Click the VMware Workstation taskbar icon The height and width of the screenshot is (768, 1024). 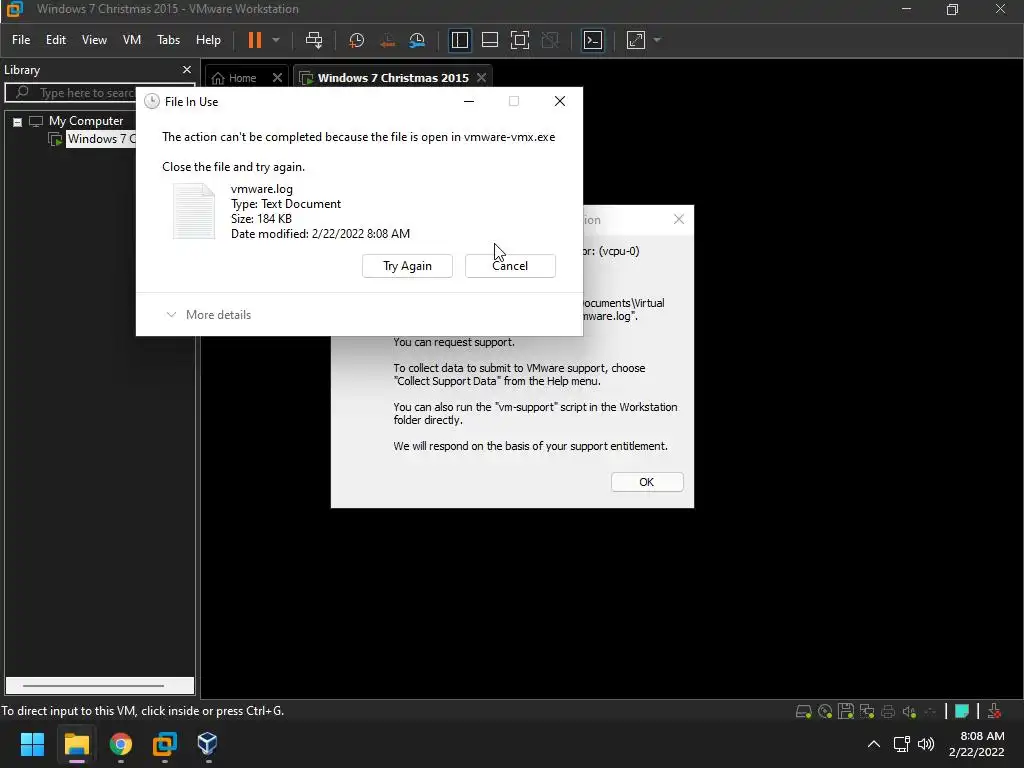coord(165,744)
